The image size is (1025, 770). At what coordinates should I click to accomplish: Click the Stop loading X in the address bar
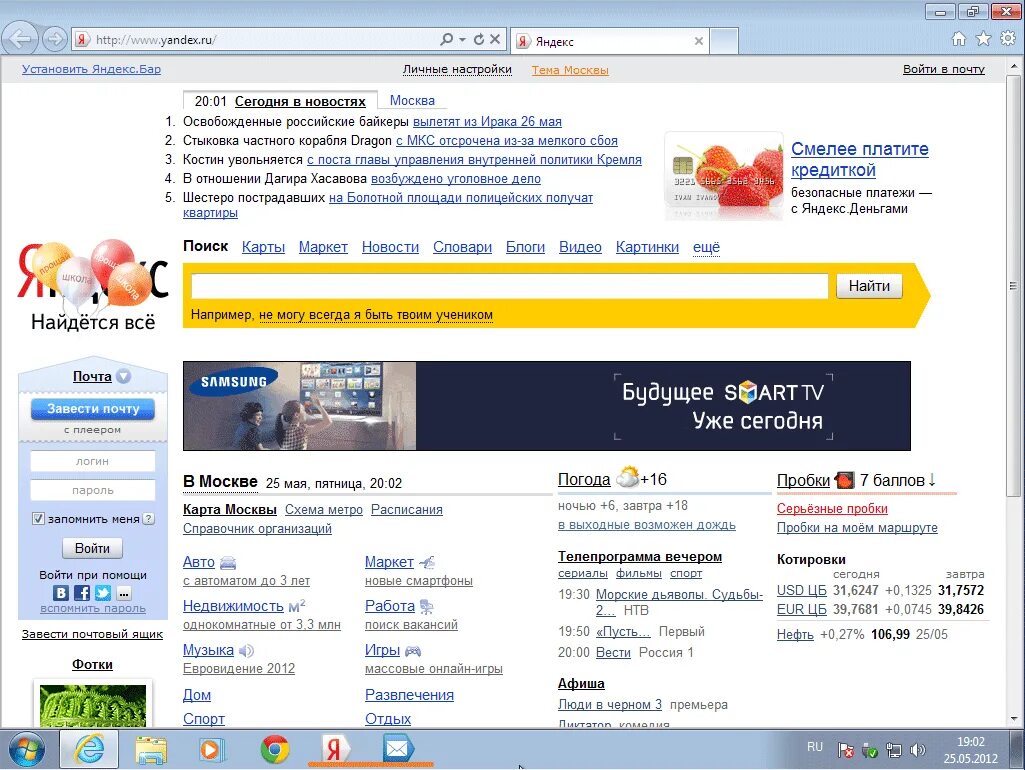[x=495, y=39]
